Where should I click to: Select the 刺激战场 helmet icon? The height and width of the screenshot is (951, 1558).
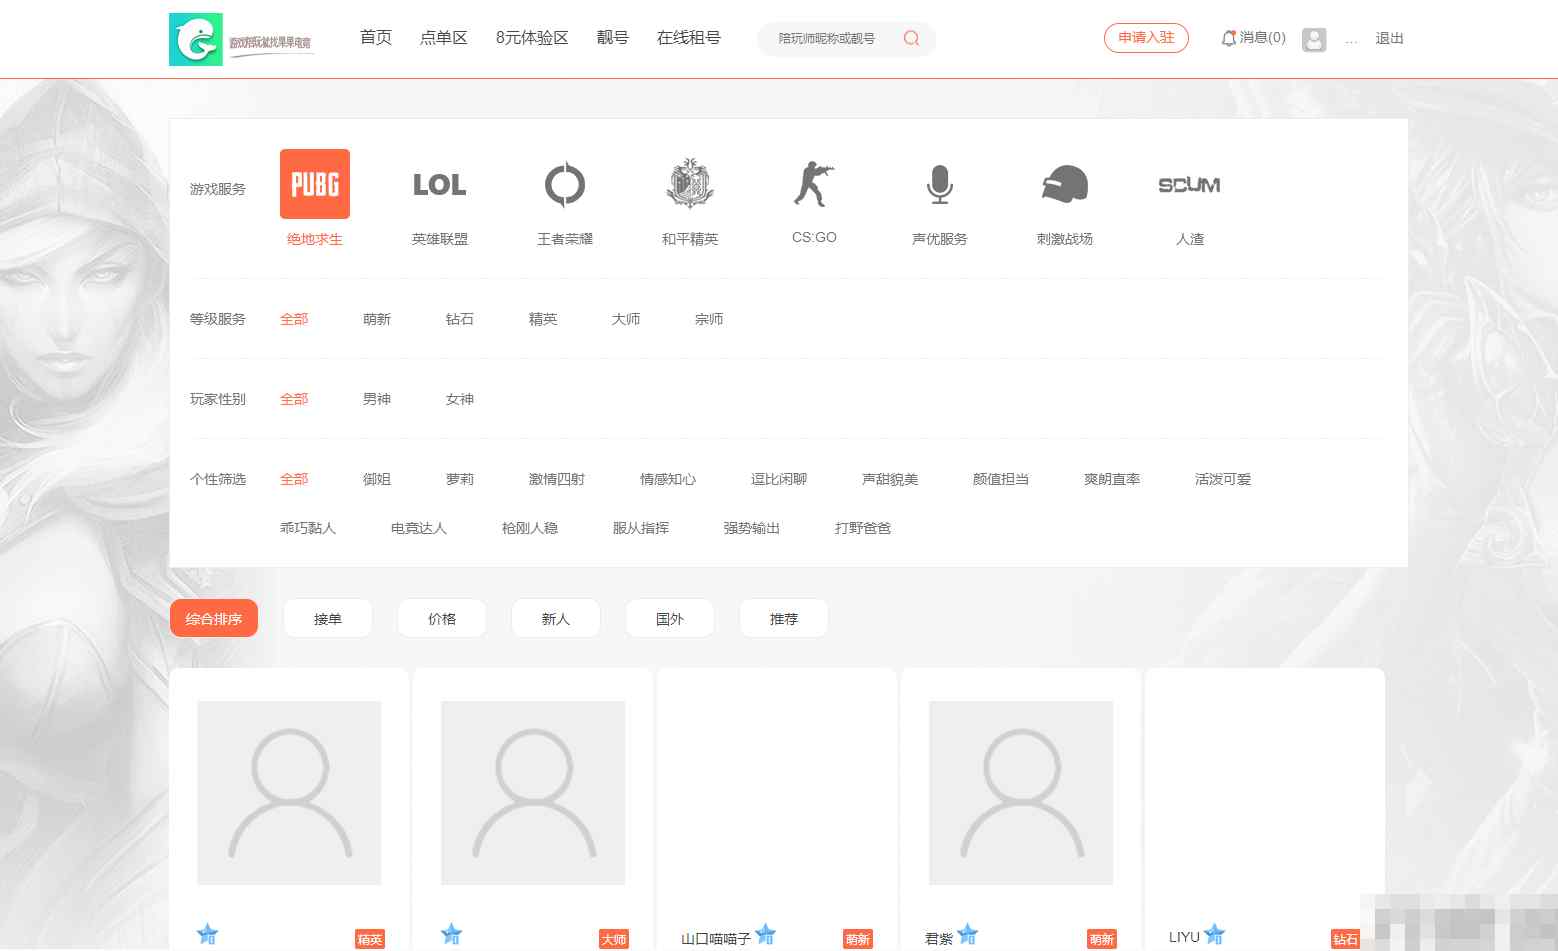point(1064,184)
